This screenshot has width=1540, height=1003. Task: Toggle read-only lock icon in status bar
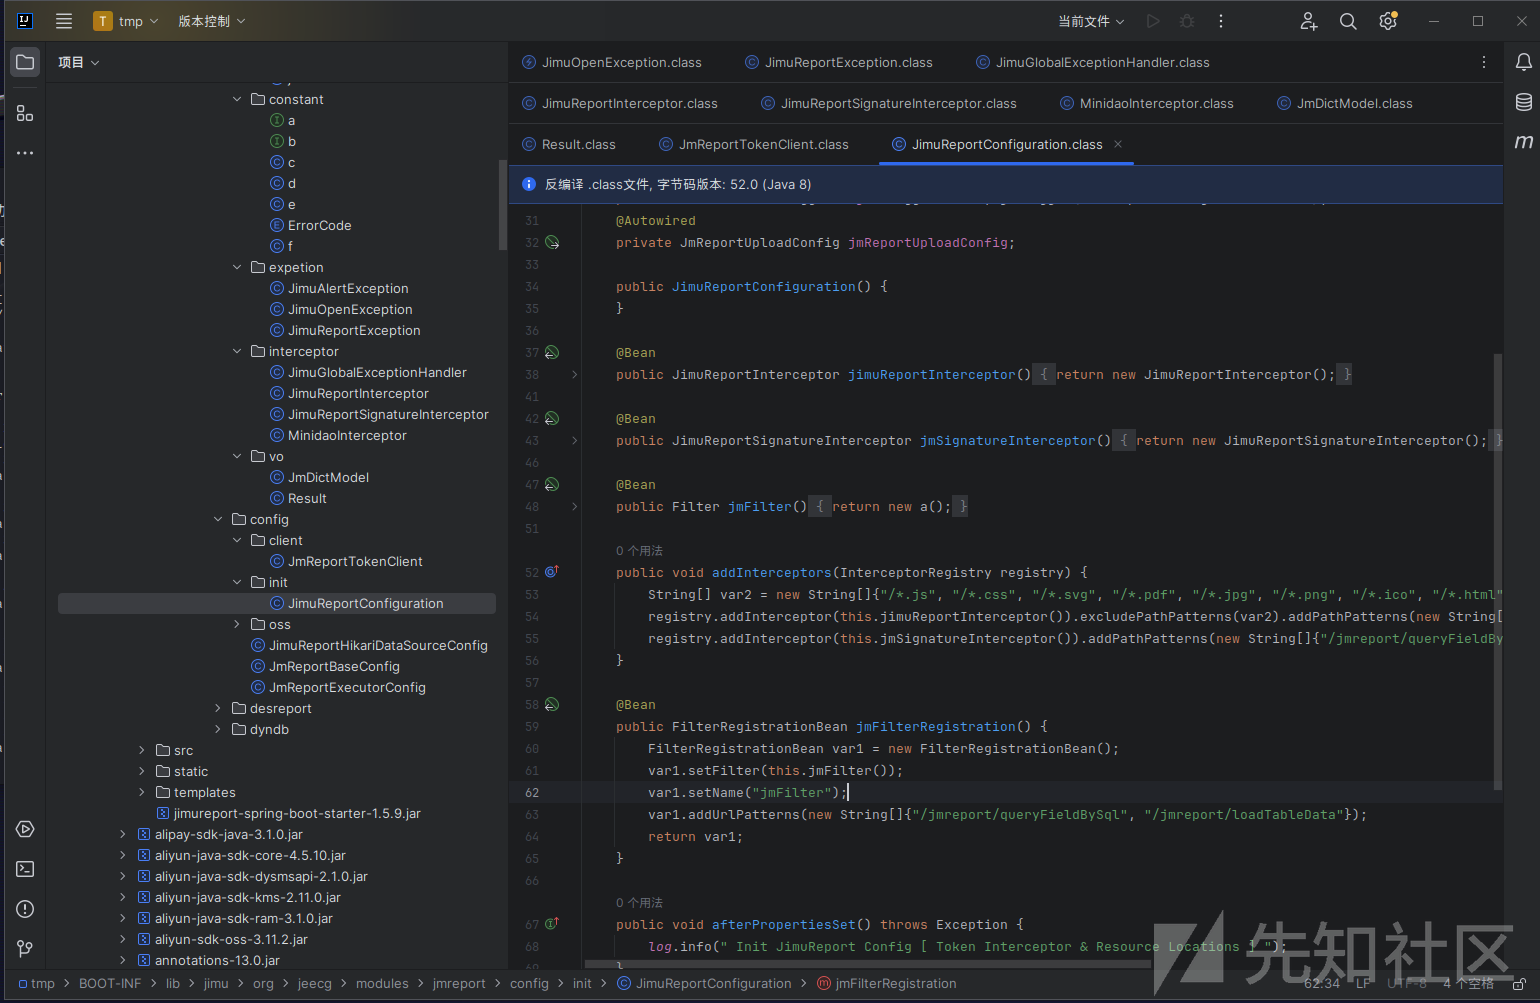pyautogui.click(x=1519, y=984)
